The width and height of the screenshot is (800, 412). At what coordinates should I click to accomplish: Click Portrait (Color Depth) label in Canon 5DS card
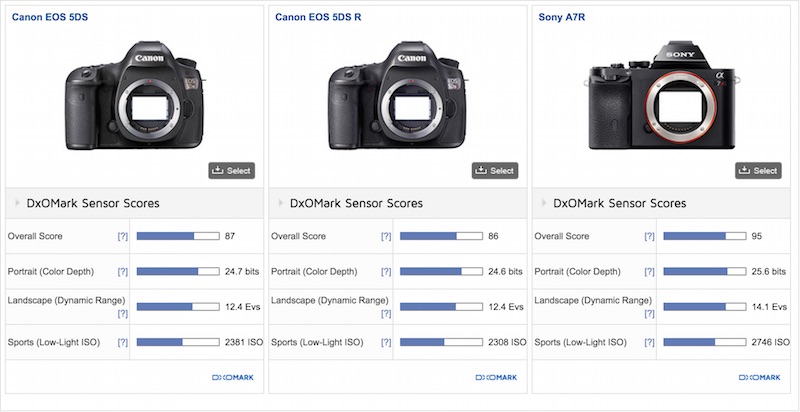coord(51,271)
